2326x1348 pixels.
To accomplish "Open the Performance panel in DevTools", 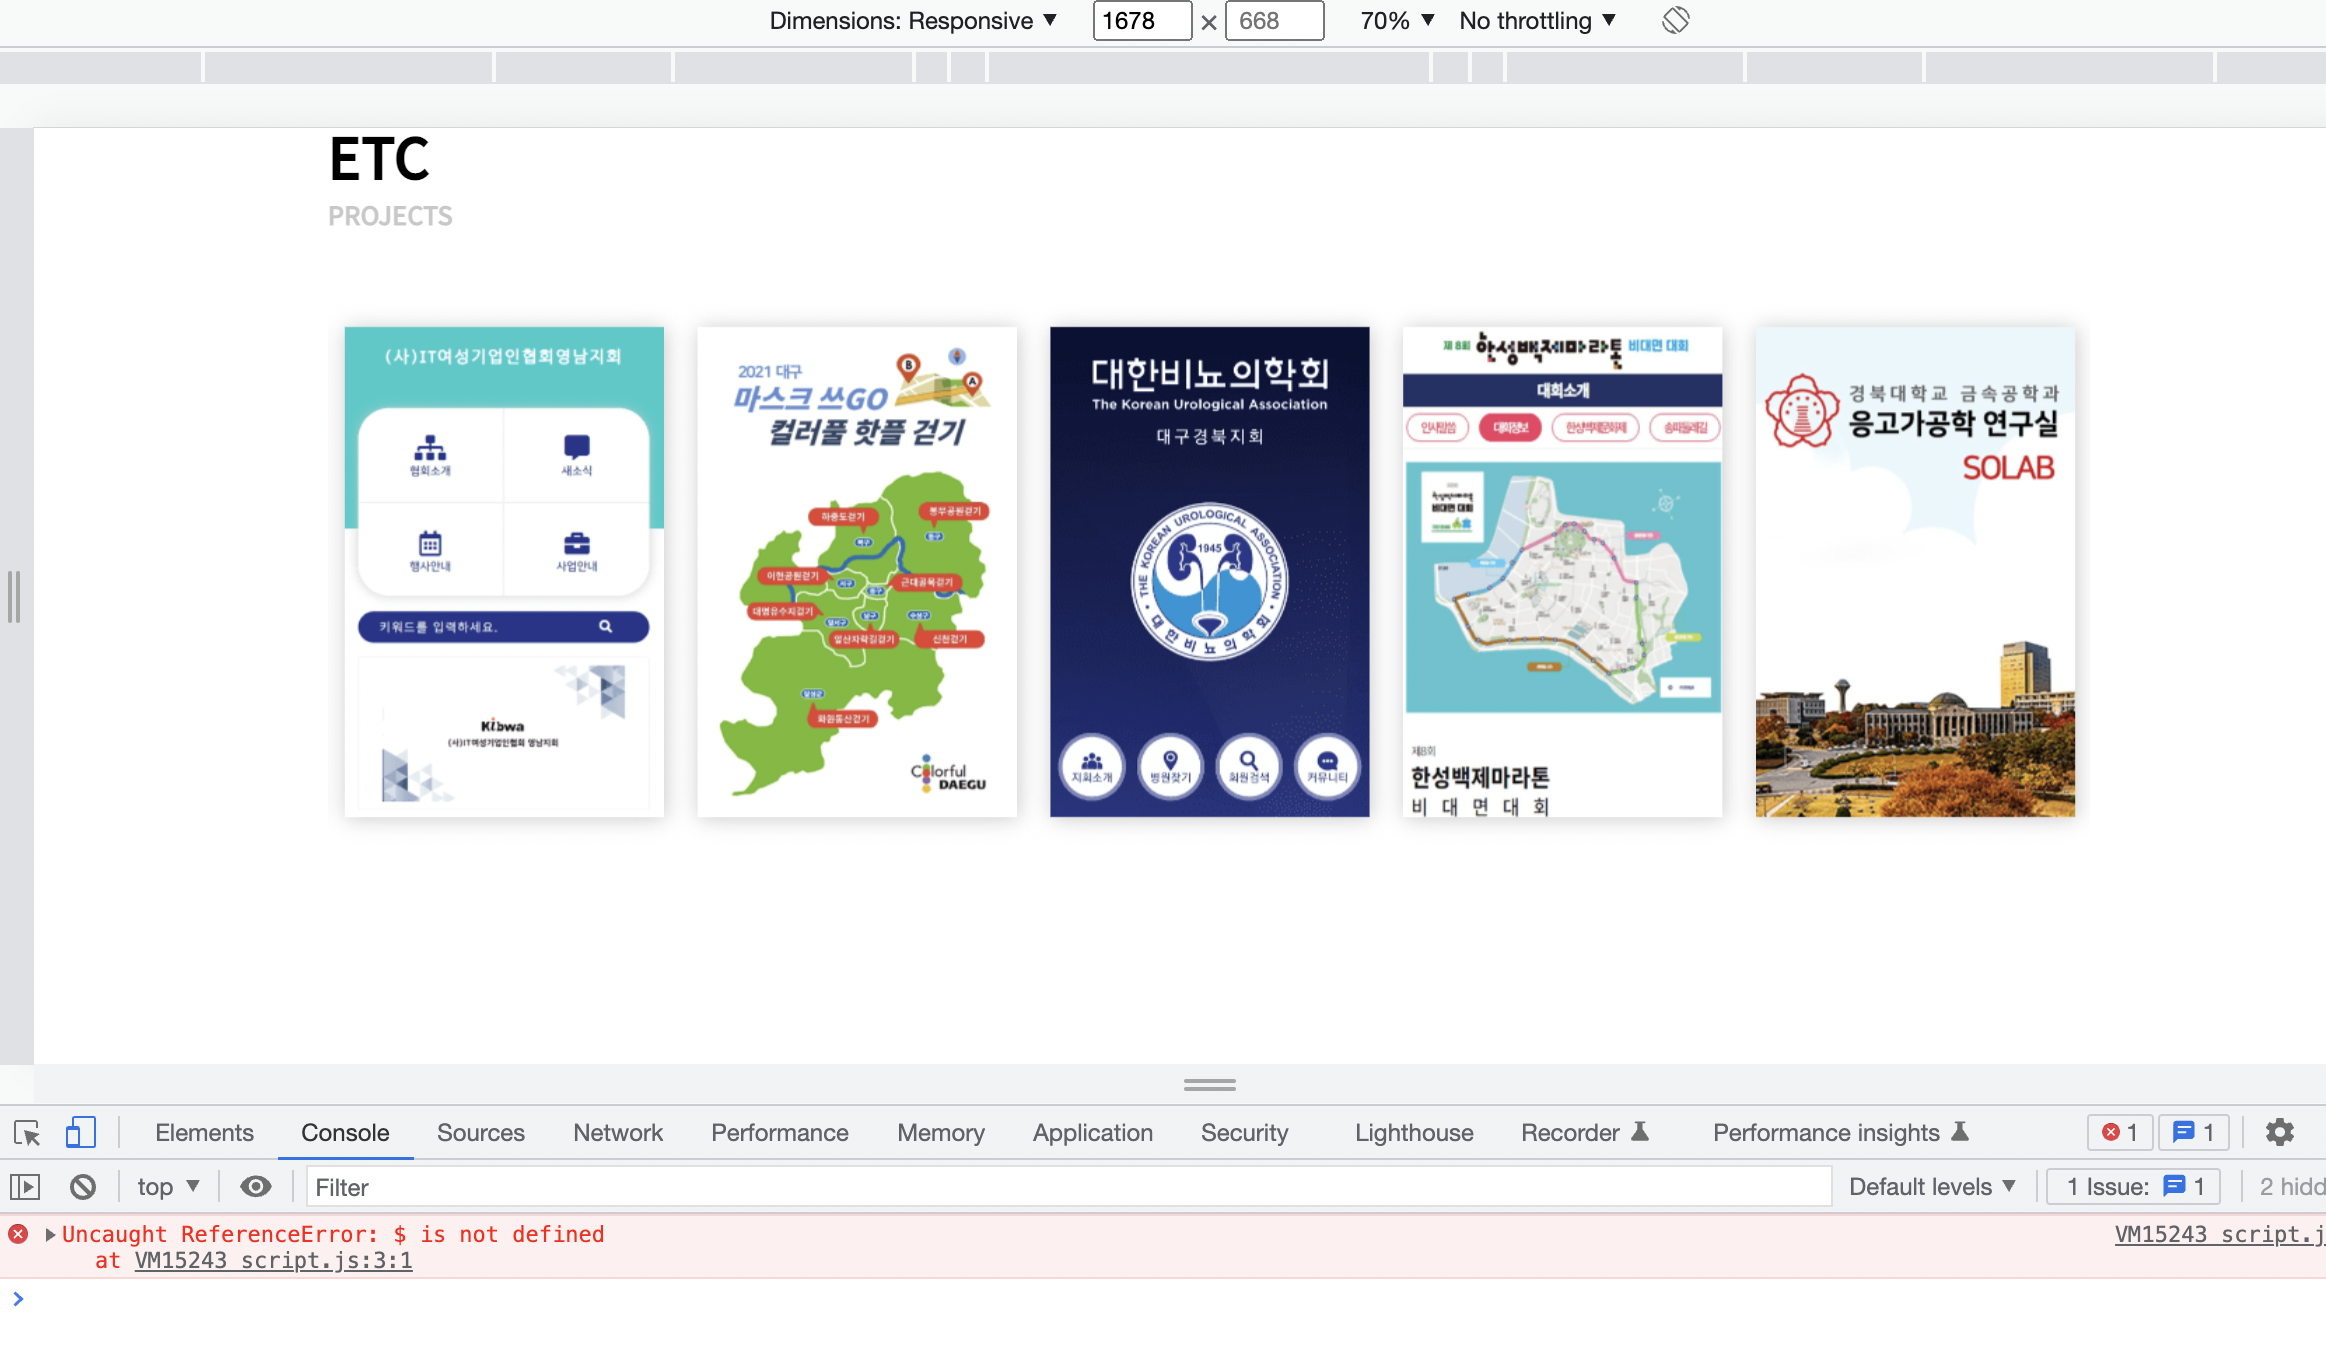I will [x=780, y=1133].
